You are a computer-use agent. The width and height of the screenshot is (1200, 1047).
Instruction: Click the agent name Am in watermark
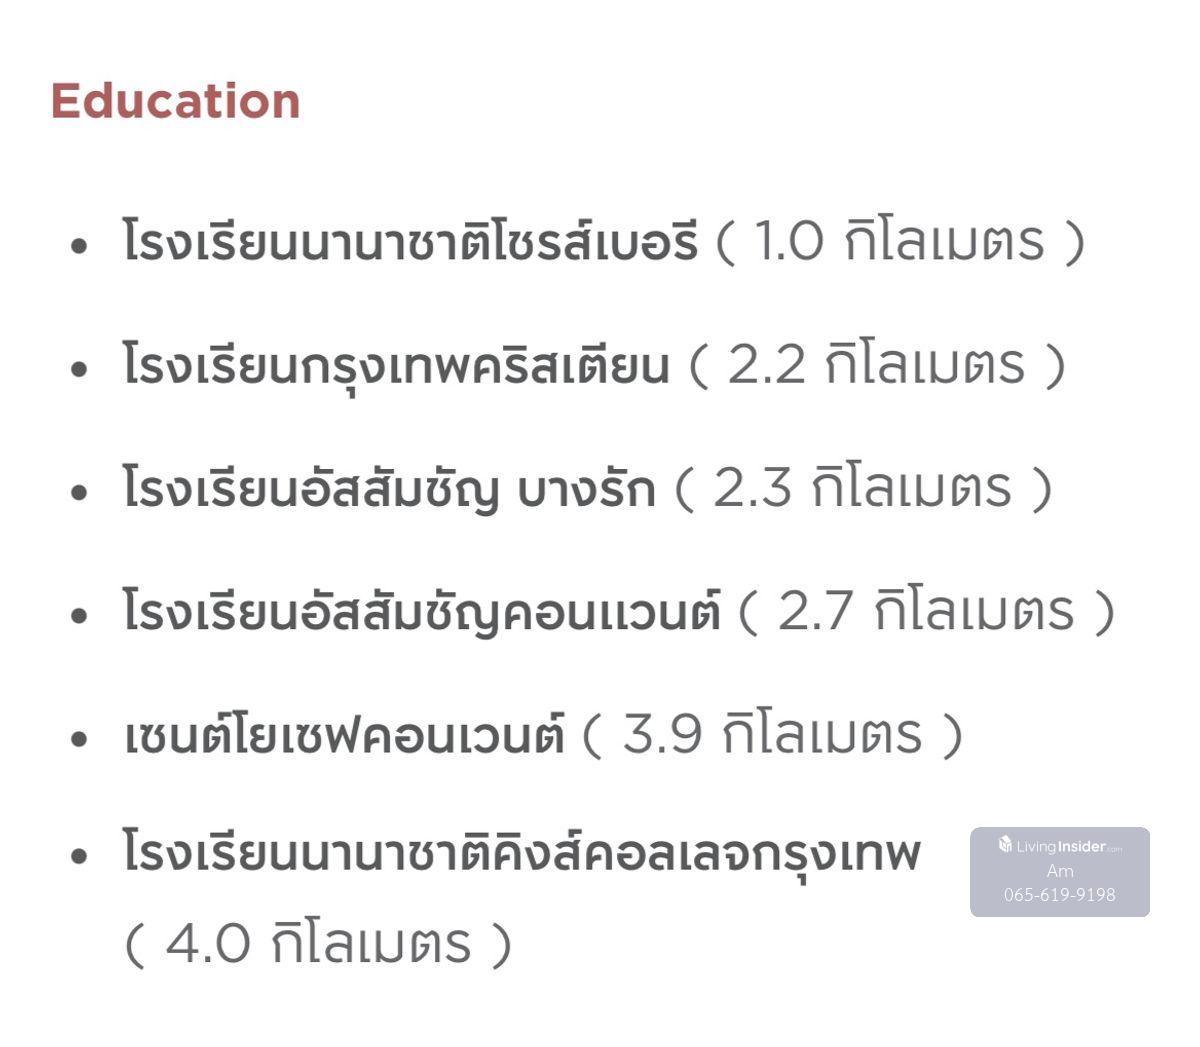[x=1059, y=871]
